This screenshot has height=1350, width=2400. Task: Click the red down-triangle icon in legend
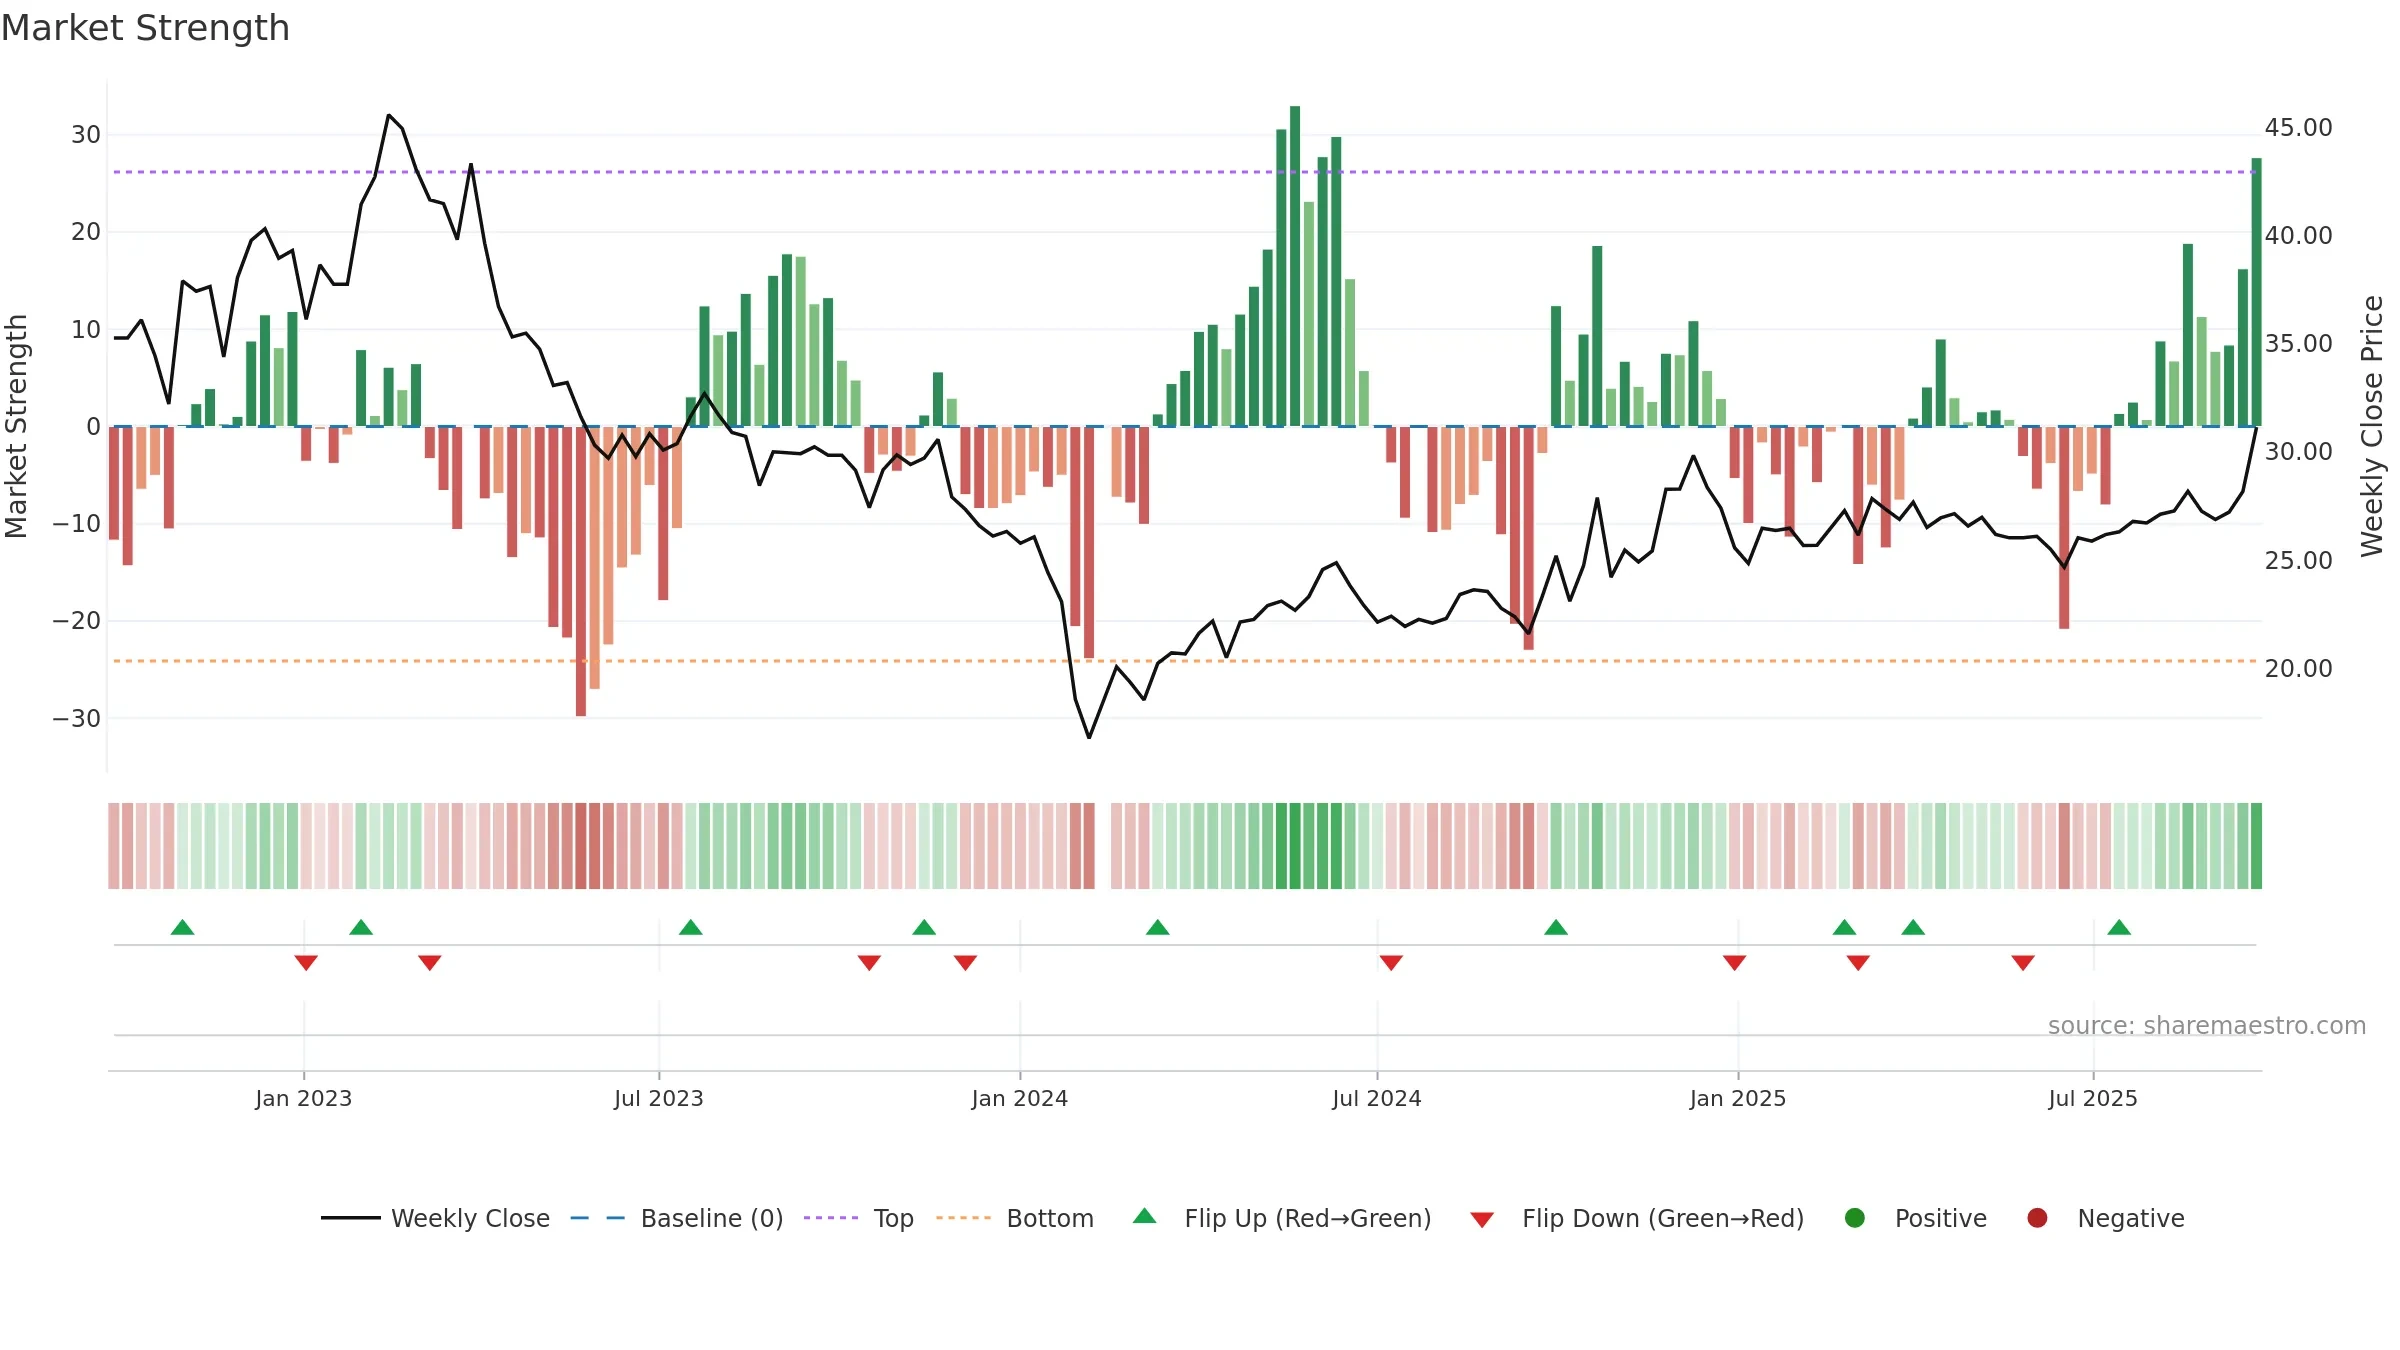tap(1482, 1220)
